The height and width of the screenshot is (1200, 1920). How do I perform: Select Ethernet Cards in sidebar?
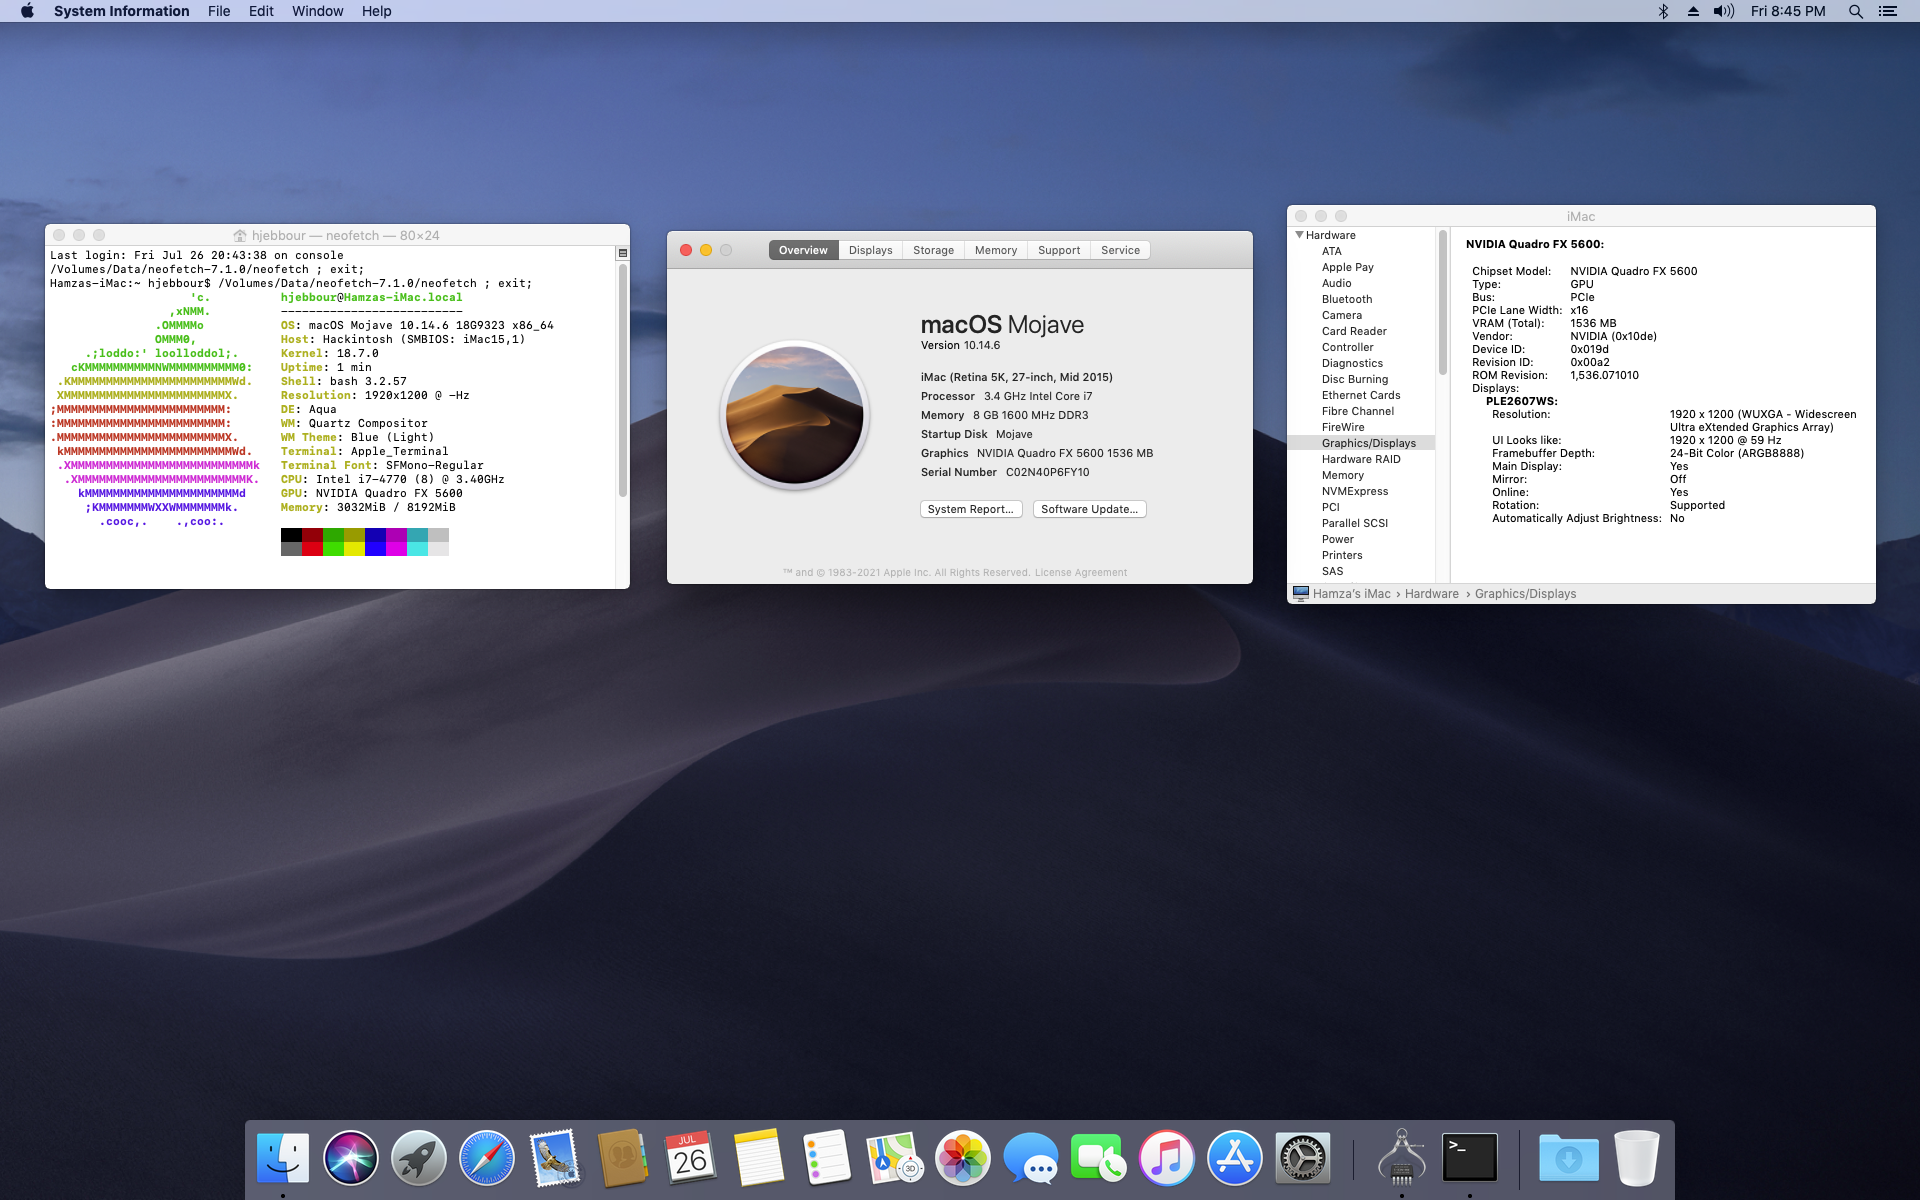1361,395
